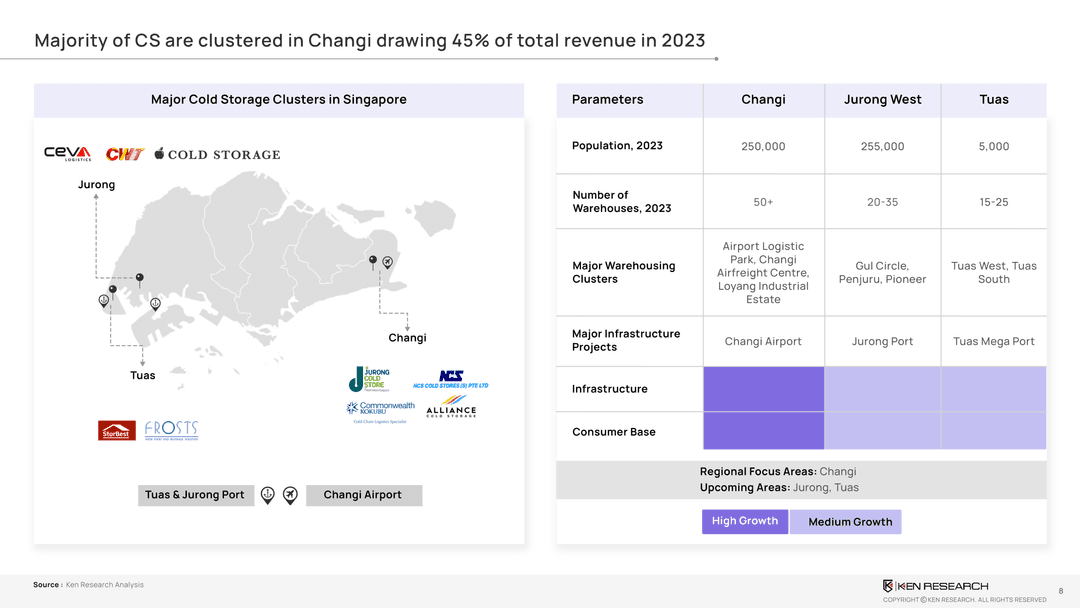Click the Tuas Mega Port table cell

993,342
